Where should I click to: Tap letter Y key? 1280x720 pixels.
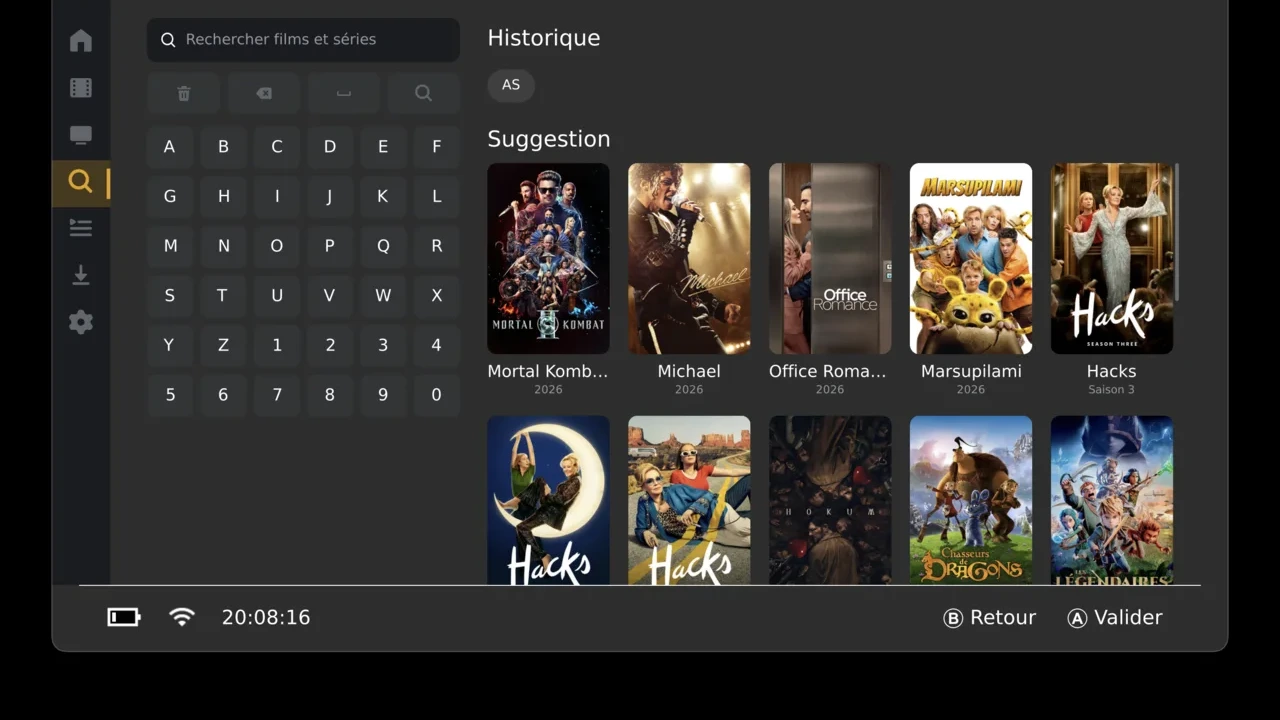pyautogui.click(x=170, y=345)
